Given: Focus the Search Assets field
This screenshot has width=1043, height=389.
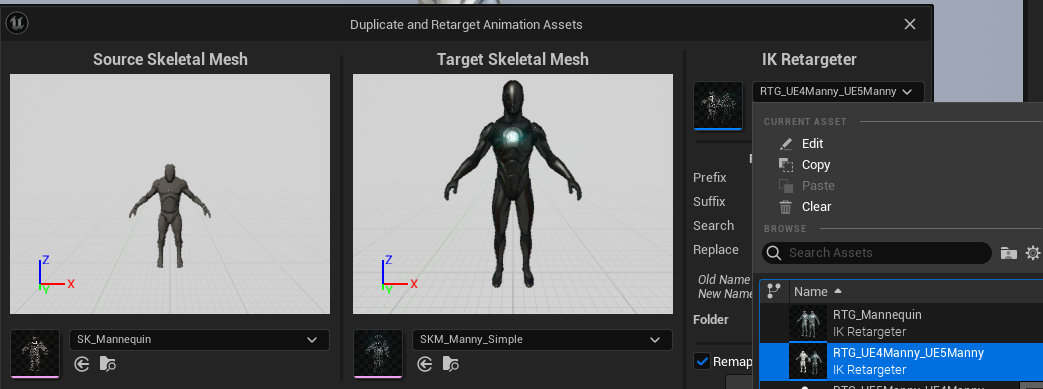Looking at the screenshot, I should click(877, 253).
